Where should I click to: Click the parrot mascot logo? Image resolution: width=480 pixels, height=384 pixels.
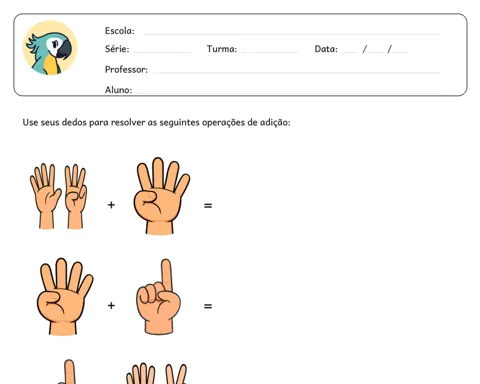[x=50, y=48]
